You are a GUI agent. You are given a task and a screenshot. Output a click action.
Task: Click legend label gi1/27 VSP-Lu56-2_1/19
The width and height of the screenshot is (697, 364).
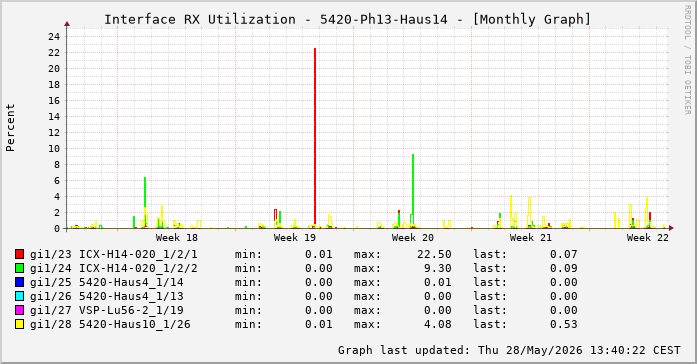(107, 310)
